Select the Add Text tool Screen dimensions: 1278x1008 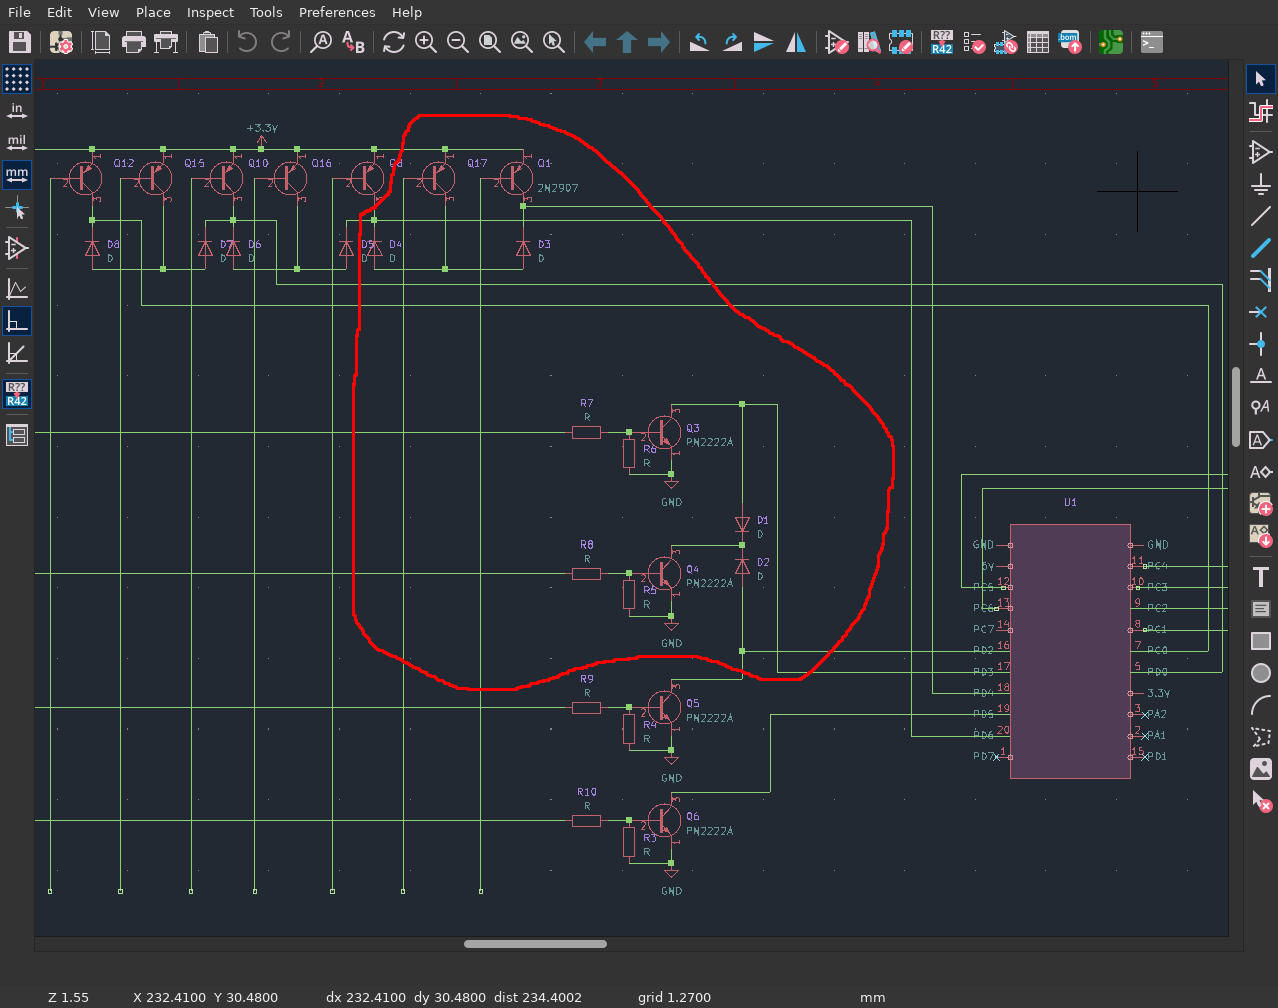click(x=1260, y=577)
